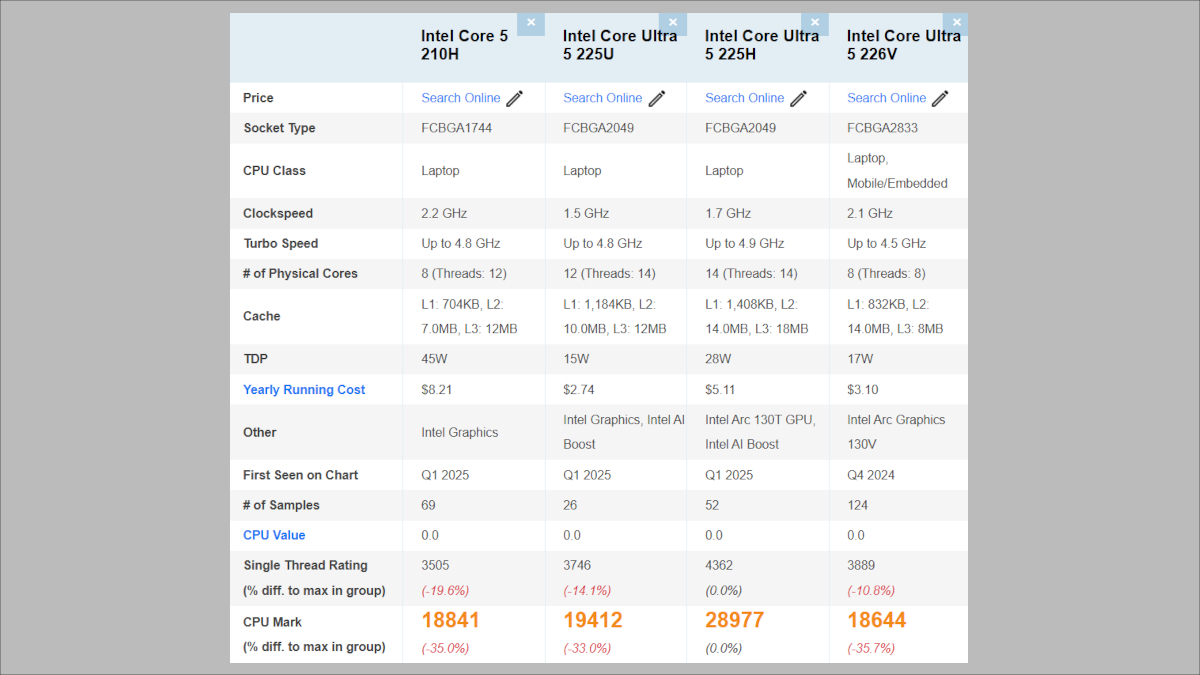Remove Intel Core Ultra 5 225U column
Screen dimensions: 1200x675
(672, 23)
